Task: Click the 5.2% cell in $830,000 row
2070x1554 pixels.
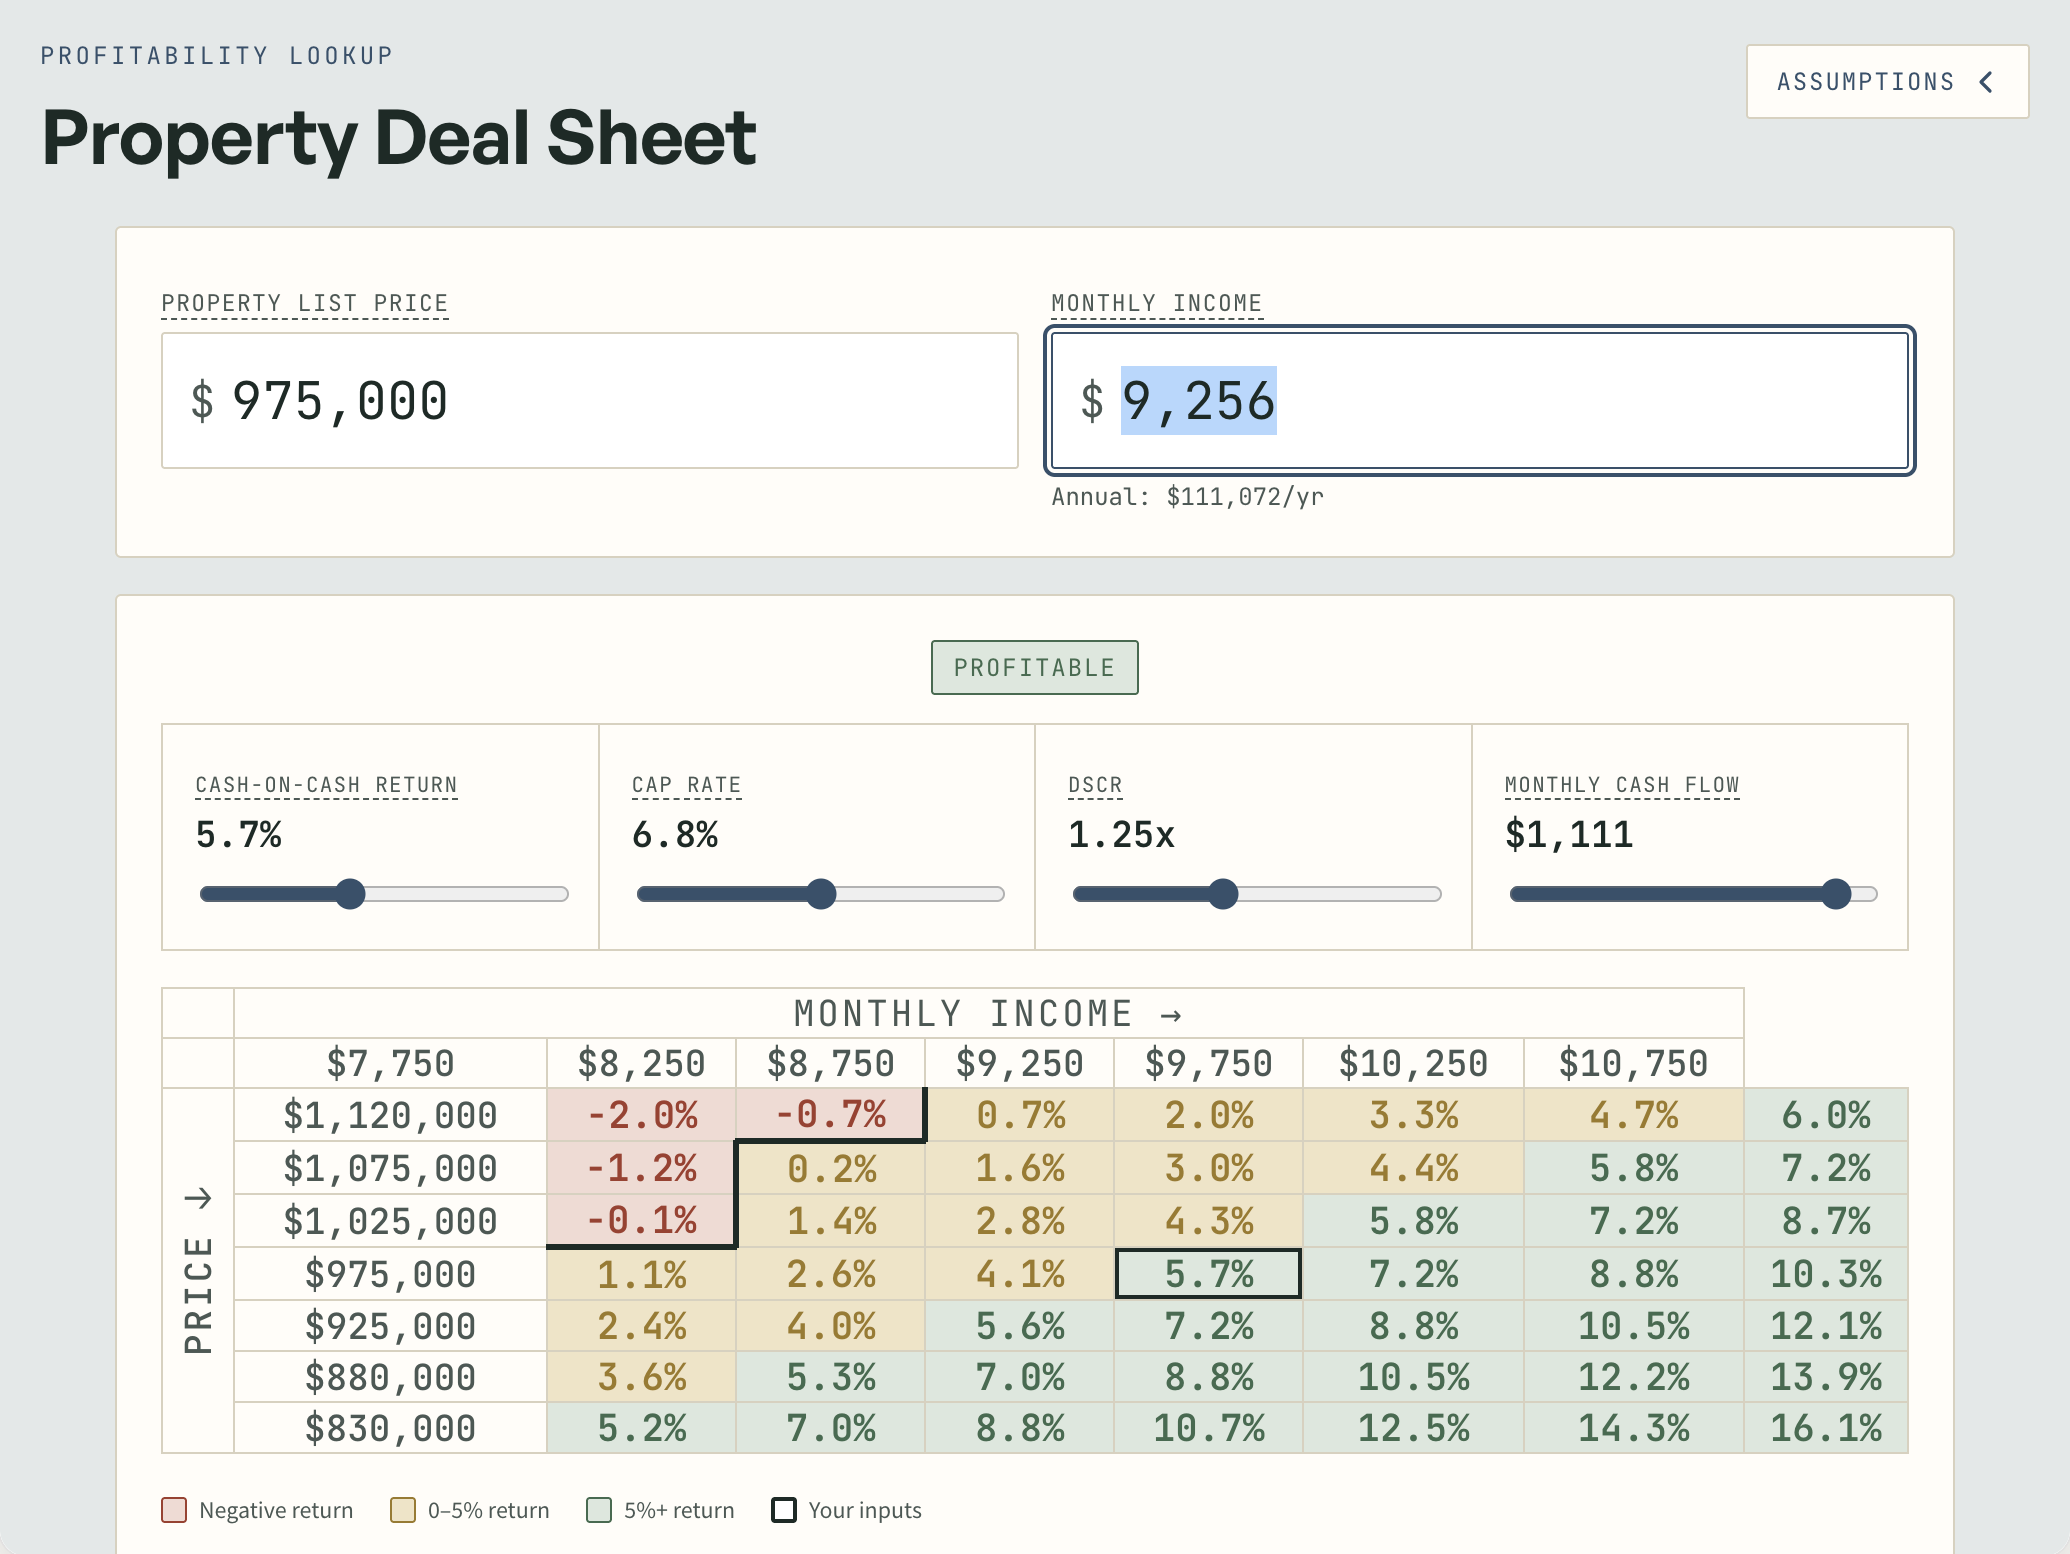Action: tap(641, 1428)
